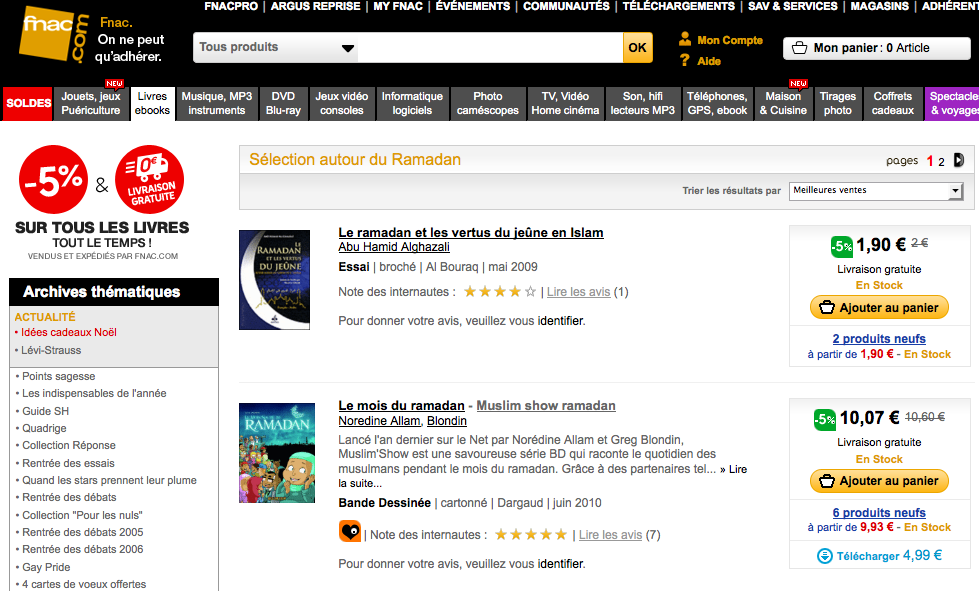The width and height of the screenshot is (979, 591).
Task: Go to results page 2
Action: coord(942,162)
